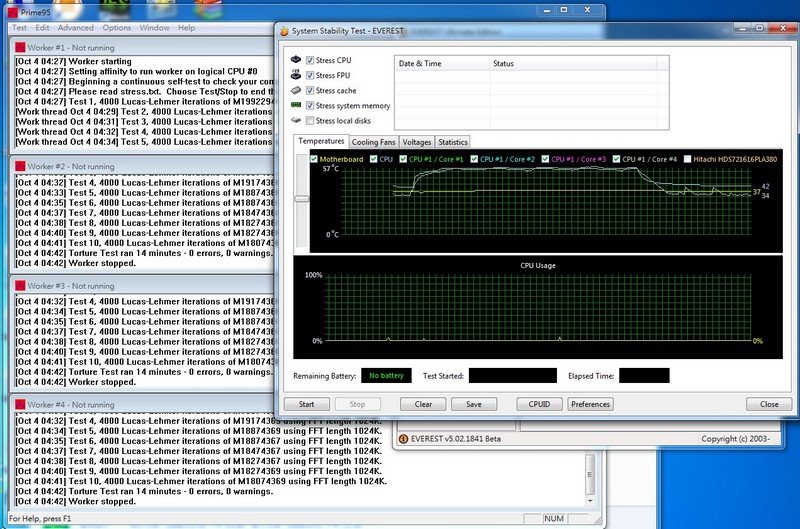
Task: Open the Prime95 Help menu
Action: (186, 28)
